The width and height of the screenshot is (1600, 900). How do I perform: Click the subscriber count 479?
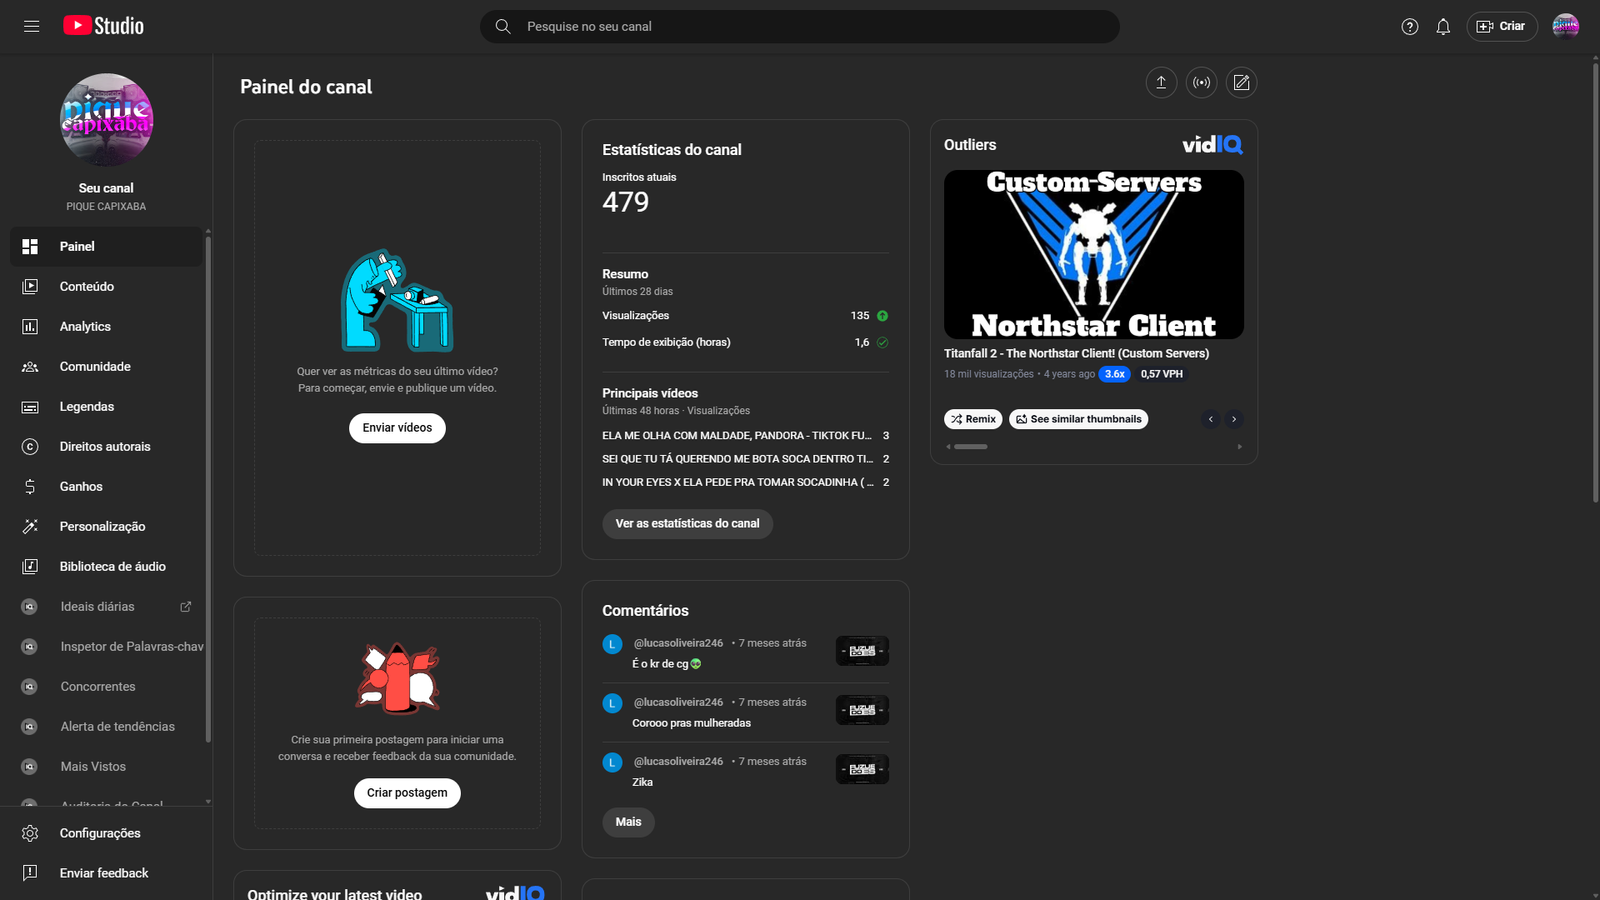pos(626,202)
